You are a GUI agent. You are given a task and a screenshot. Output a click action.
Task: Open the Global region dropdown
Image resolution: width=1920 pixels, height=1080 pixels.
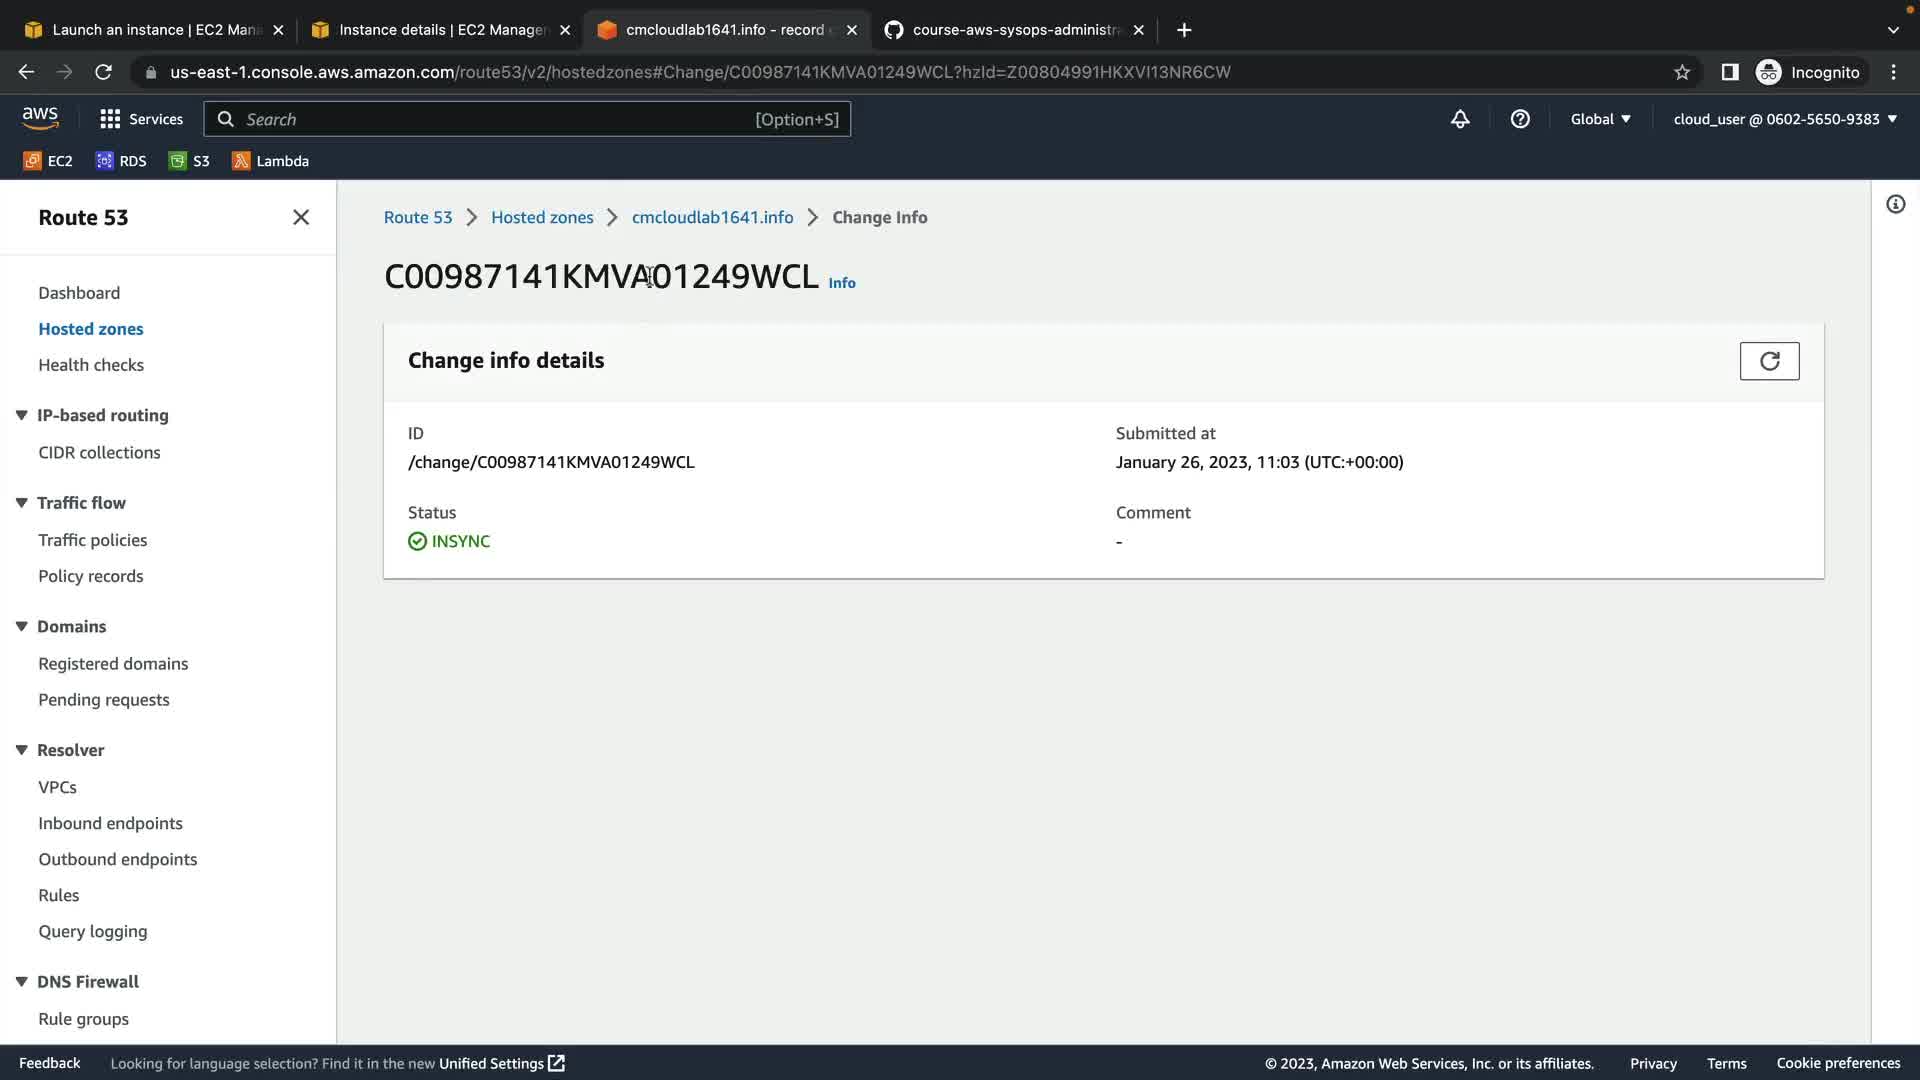(x=1600, y=119)
